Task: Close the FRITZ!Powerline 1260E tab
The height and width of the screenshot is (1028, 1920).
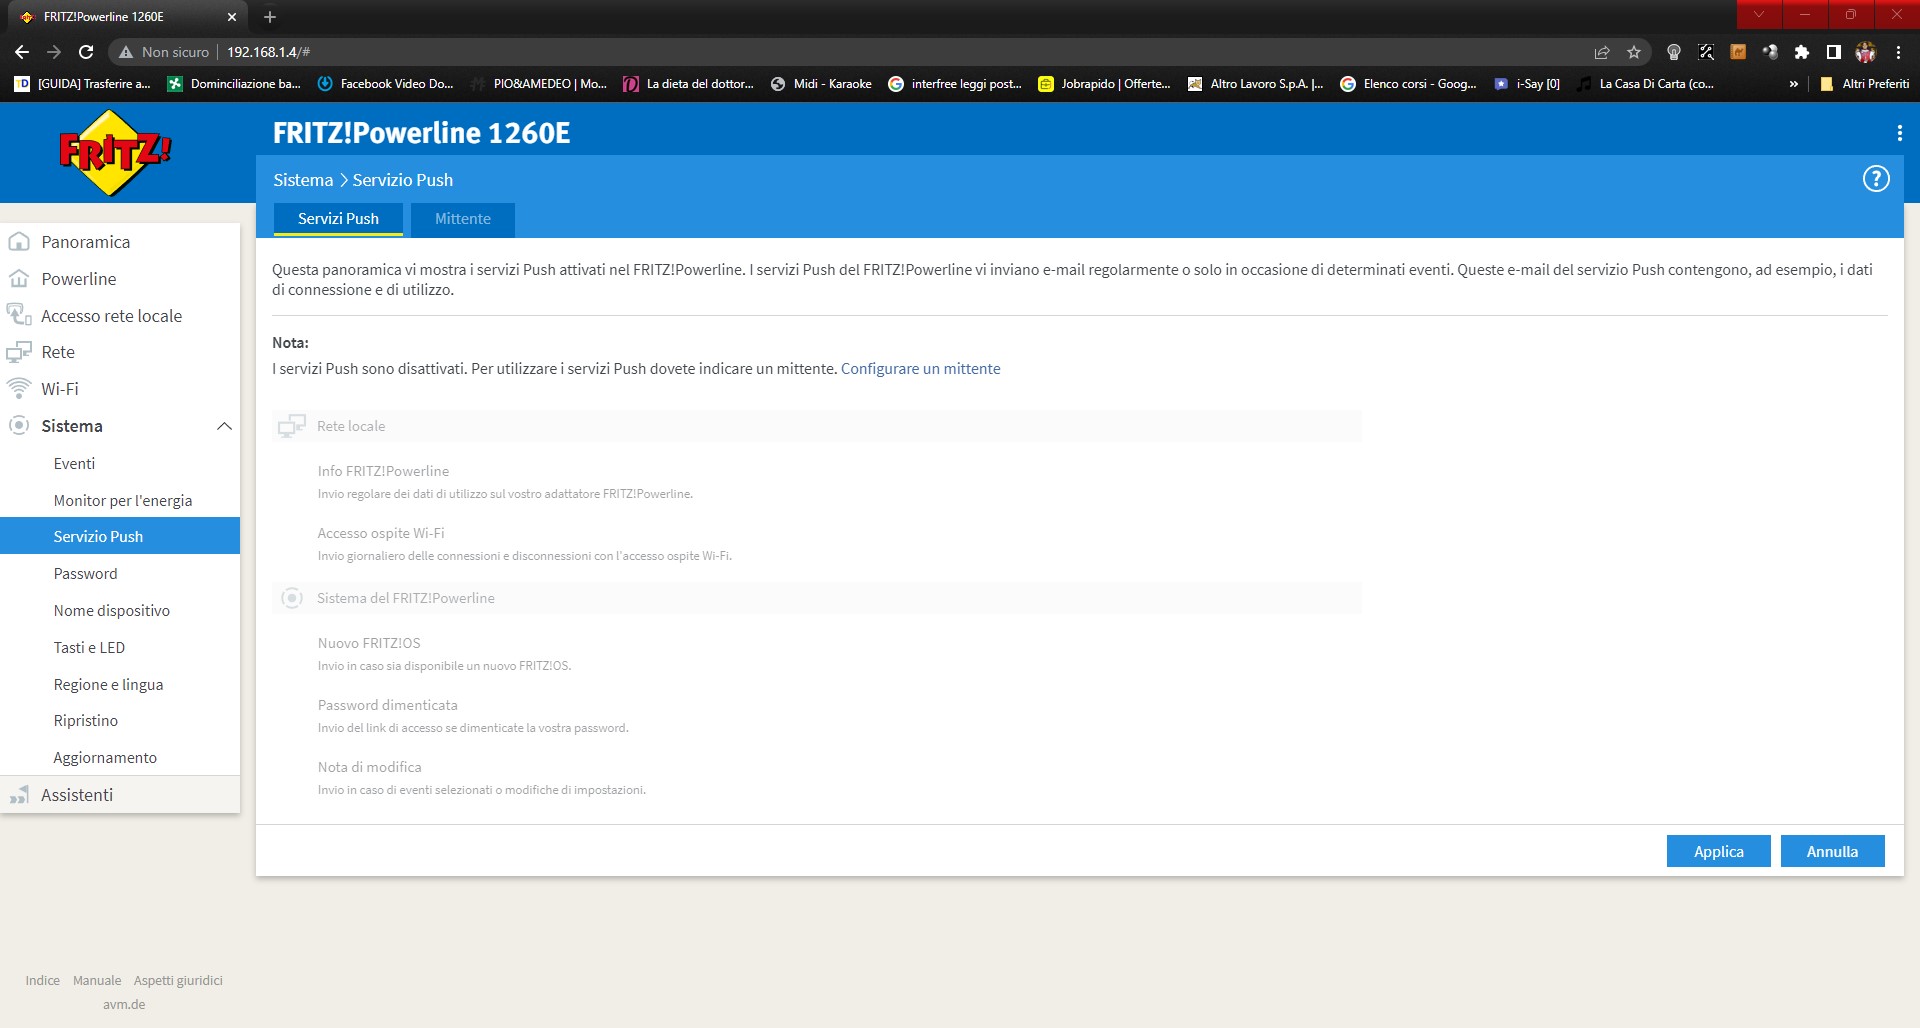Action: [232, 17]
